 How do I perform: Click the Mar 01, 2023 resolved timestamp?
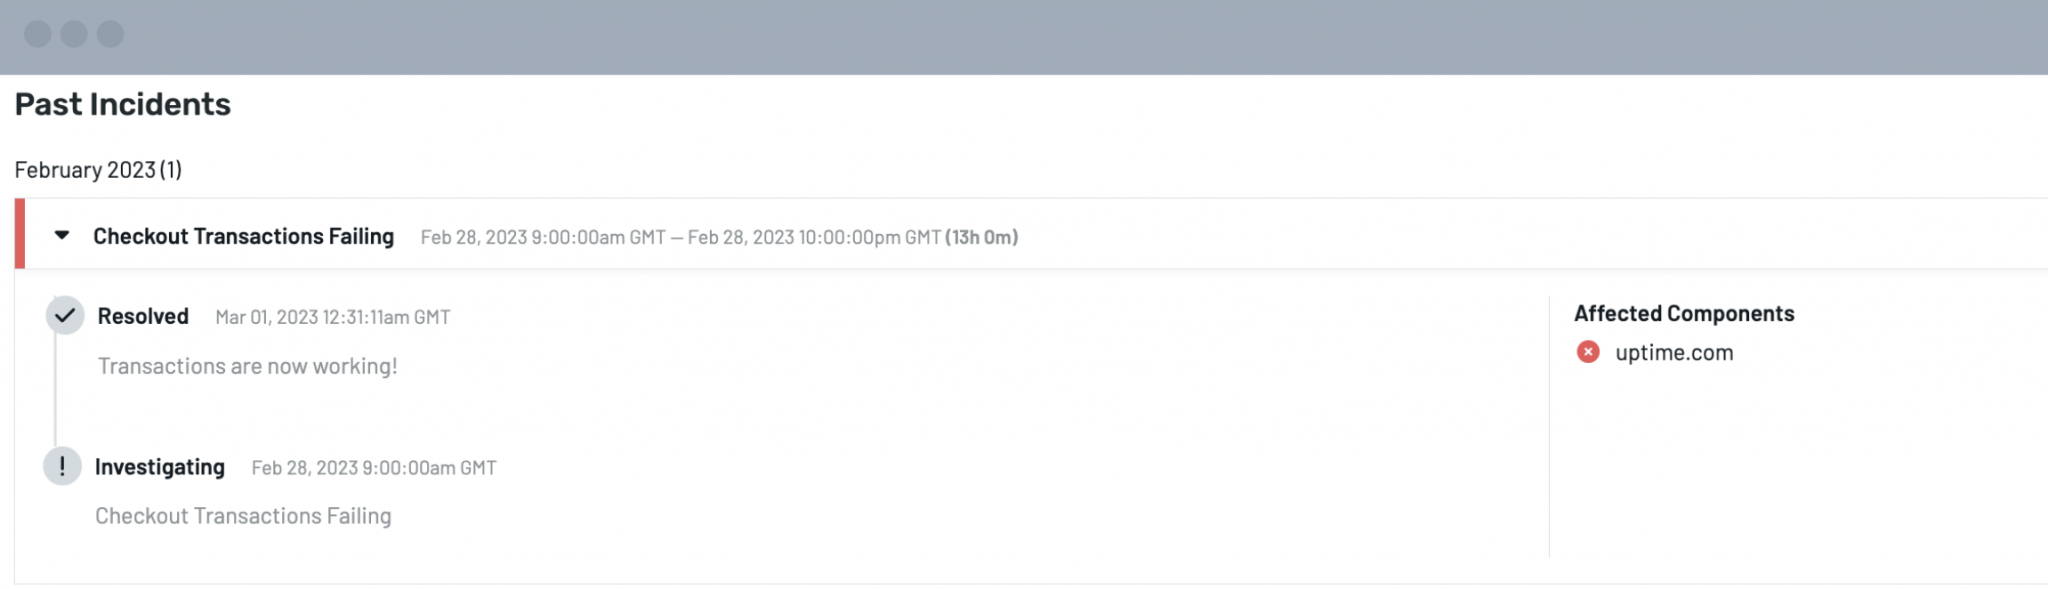[x=332, y=318]
